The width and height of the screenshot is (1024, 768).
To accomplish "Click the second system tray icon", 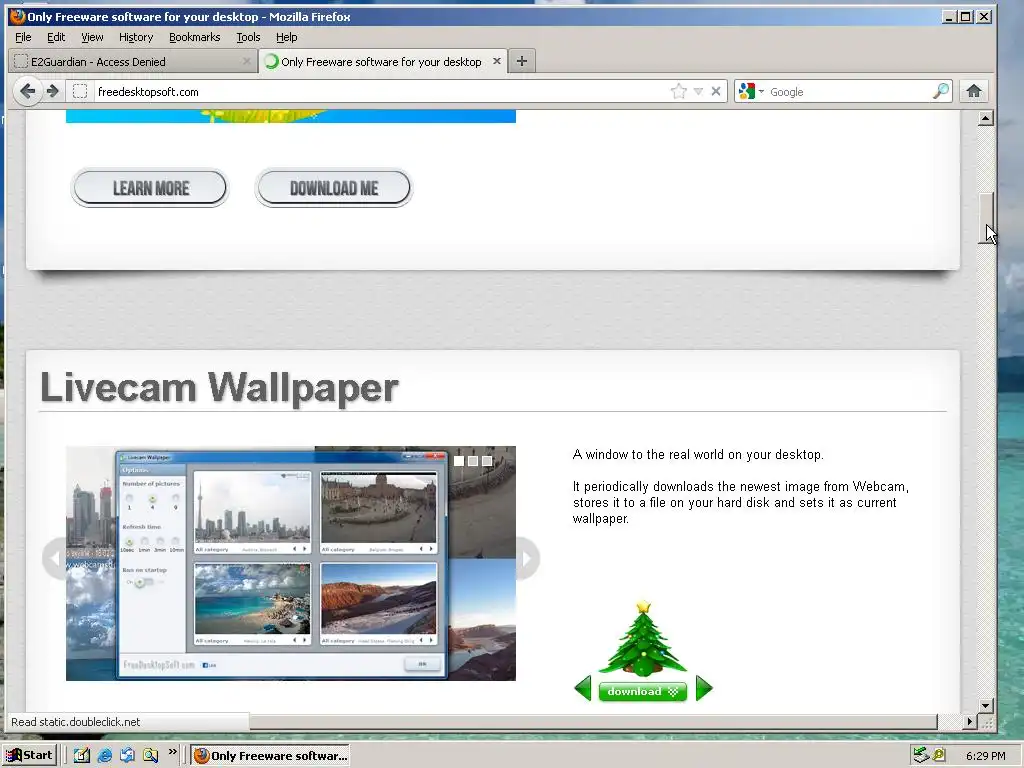I will point(939,756).
